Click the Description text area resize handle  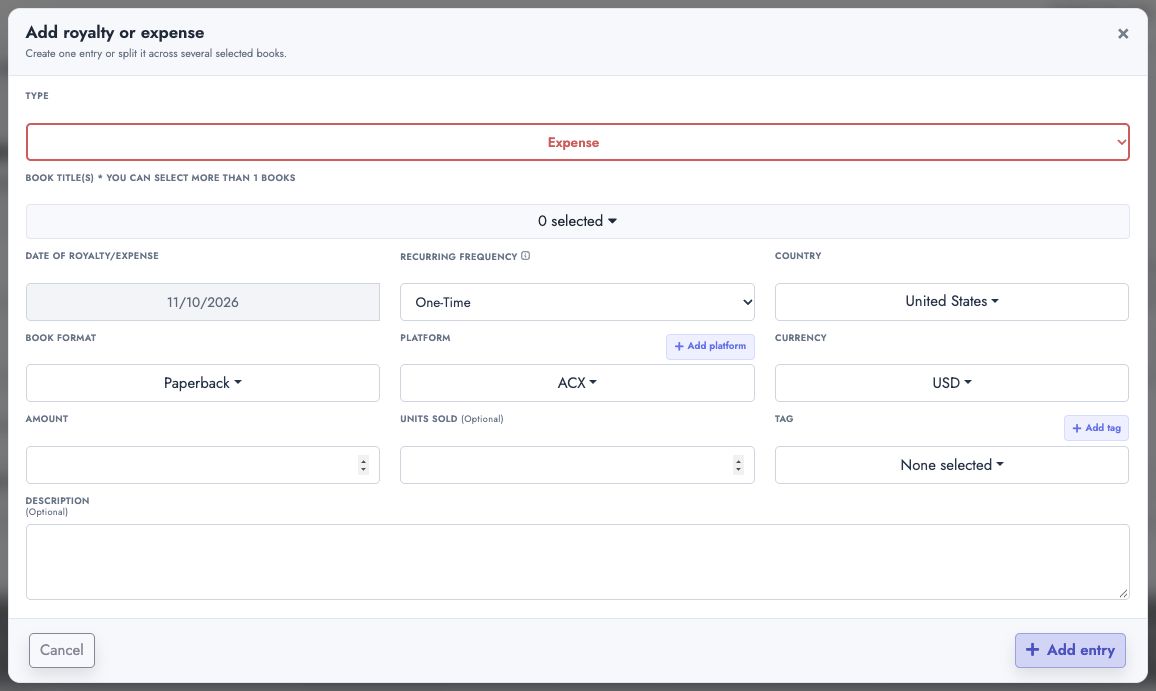coord(1123,593)
